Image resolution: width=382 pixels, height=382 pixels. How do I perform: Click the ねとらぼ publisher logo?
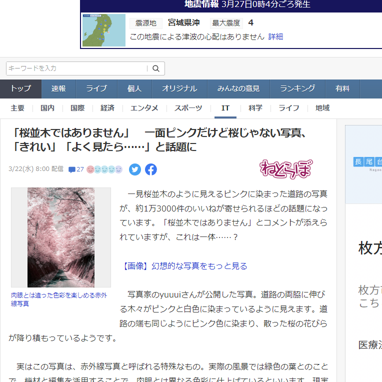coord(286,169)
